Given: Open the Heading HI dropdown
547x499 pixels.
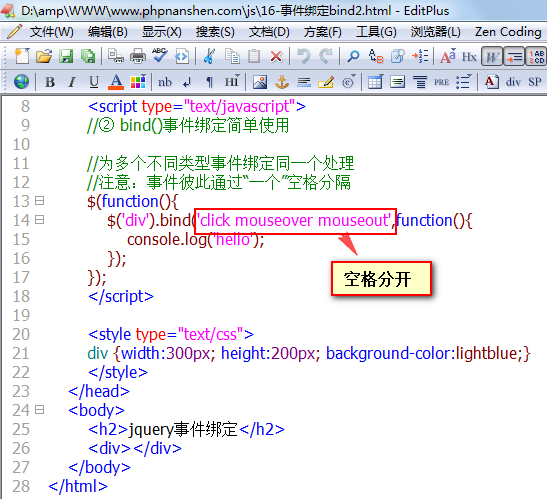Looking at the screenshot, I should (232, 82).
